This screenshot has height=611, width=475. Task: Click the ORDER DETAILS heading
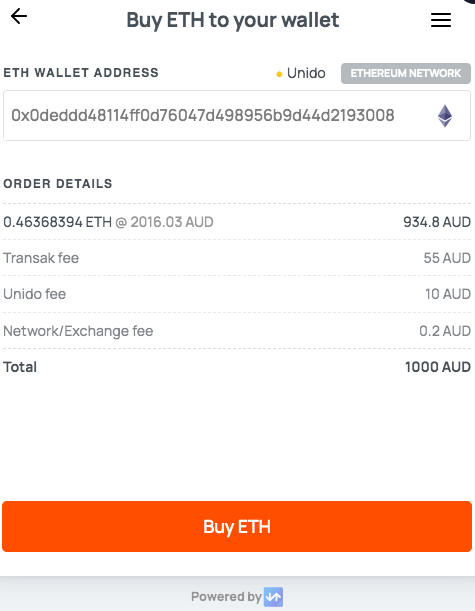tap(58, 184)
